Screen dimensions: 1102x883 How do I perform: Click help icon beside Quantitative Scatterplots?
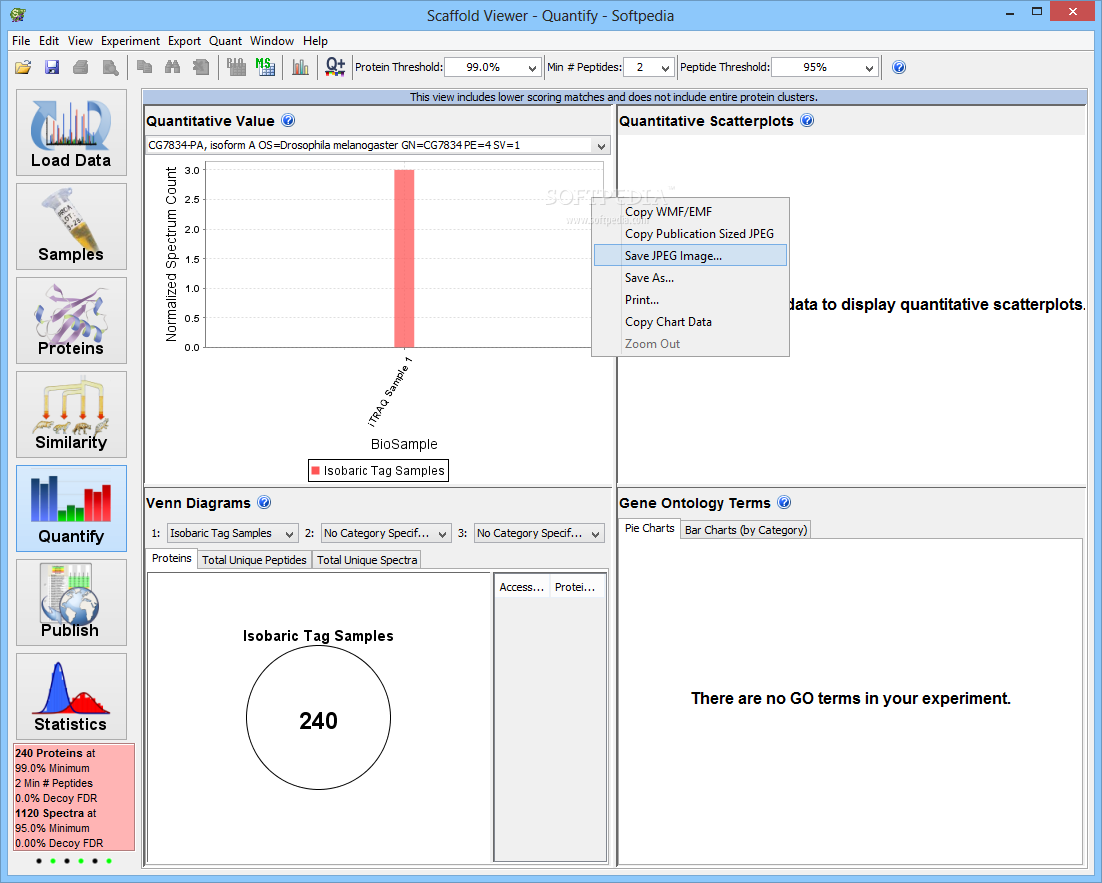click(x=808, y=121)
